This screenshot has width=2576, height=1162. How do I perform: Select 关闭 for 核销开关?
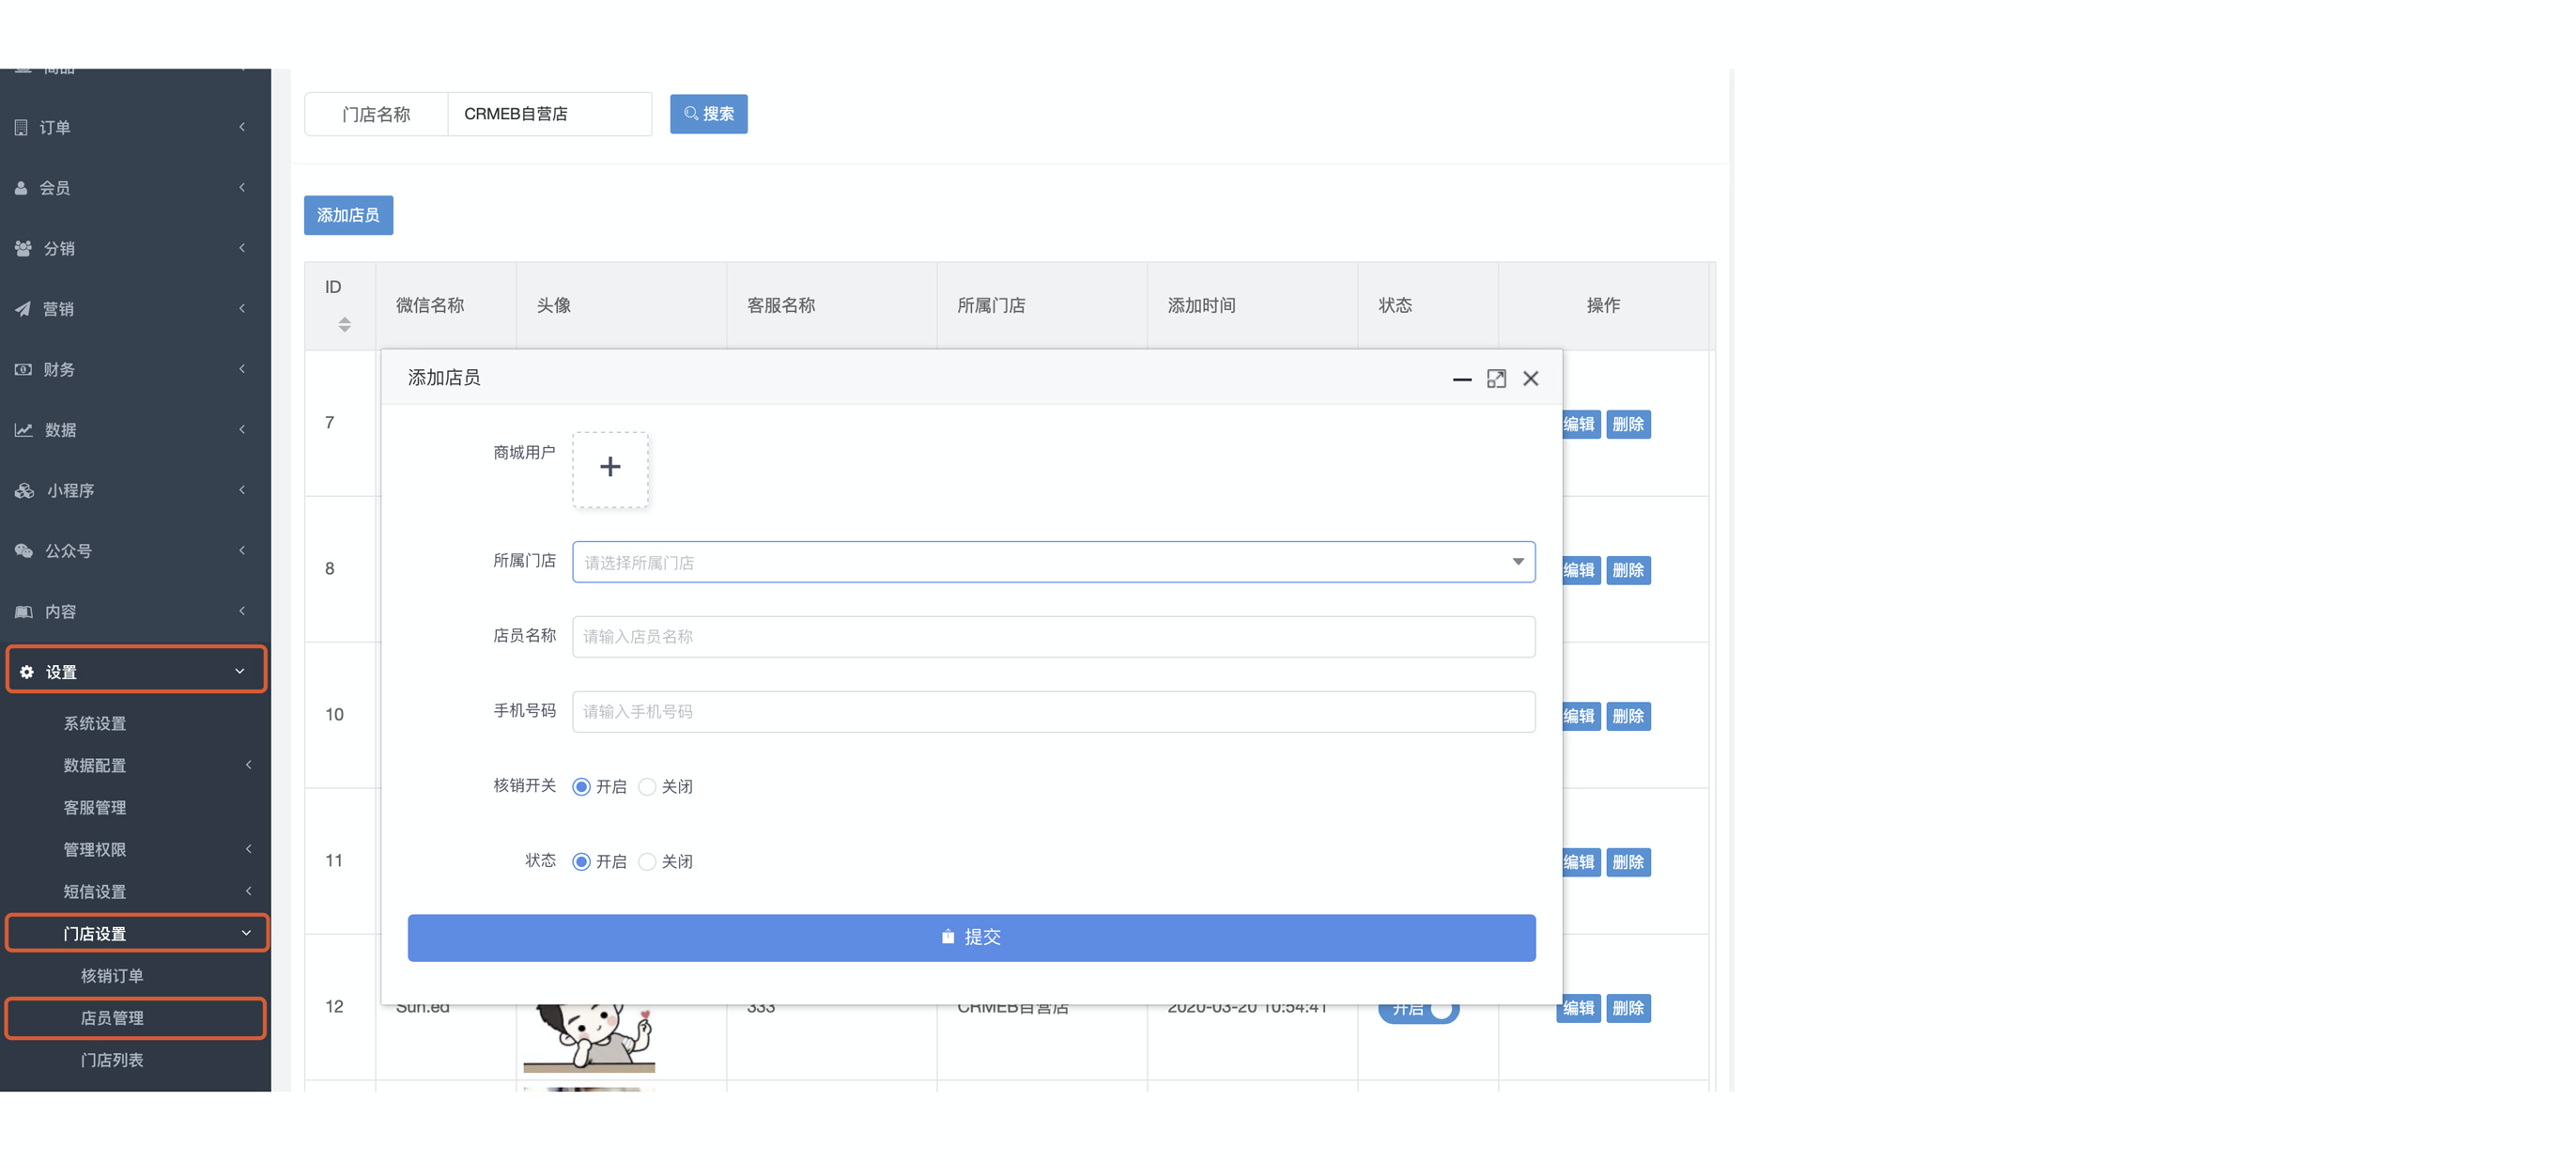[647, 787]
